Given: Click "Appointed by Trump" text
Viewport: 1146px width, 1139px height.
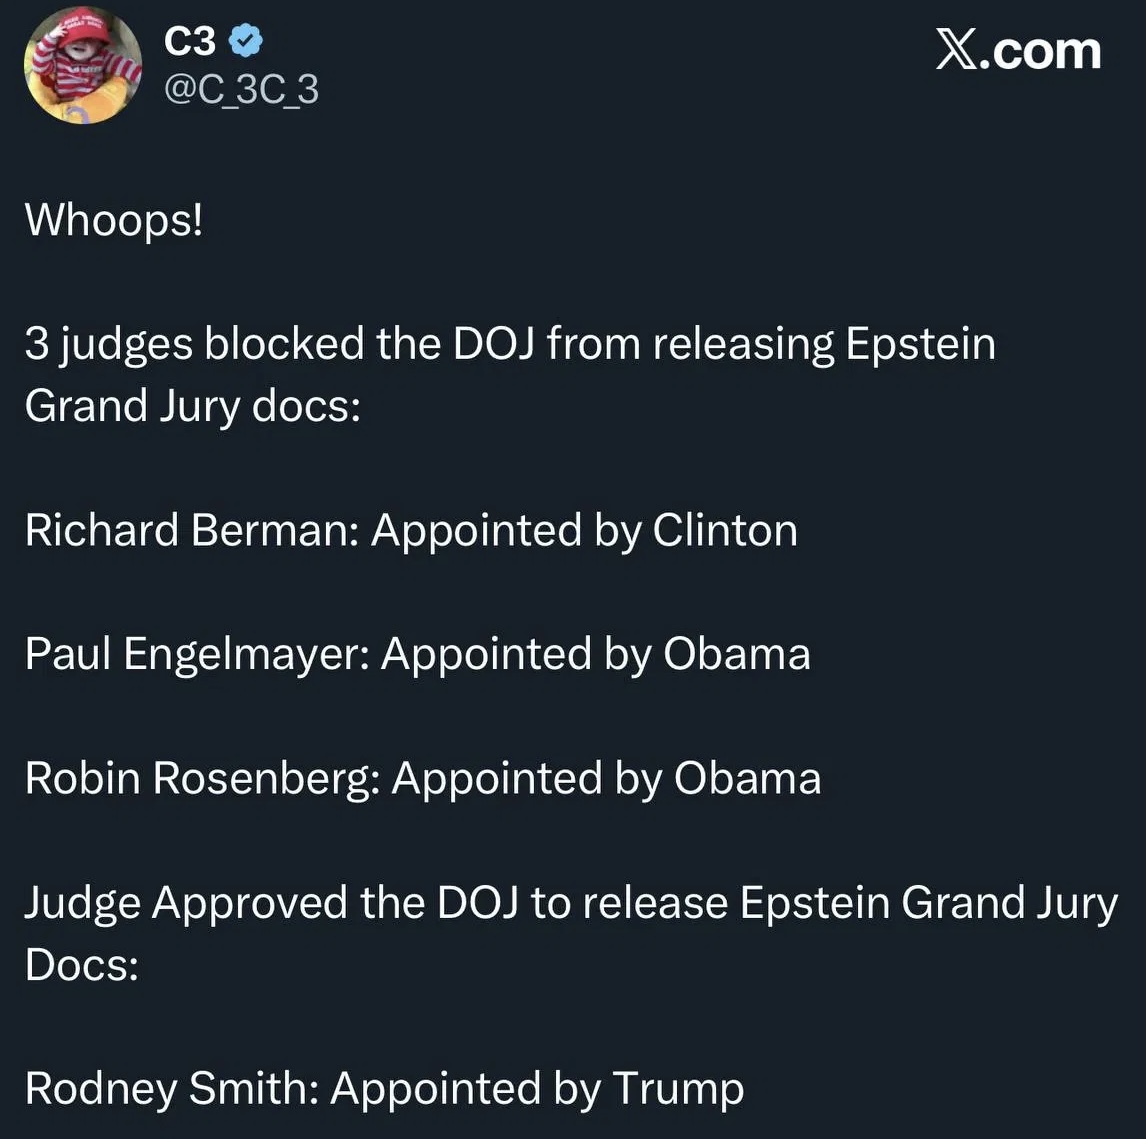Looking at the screenshot, I should point(537,1088).
